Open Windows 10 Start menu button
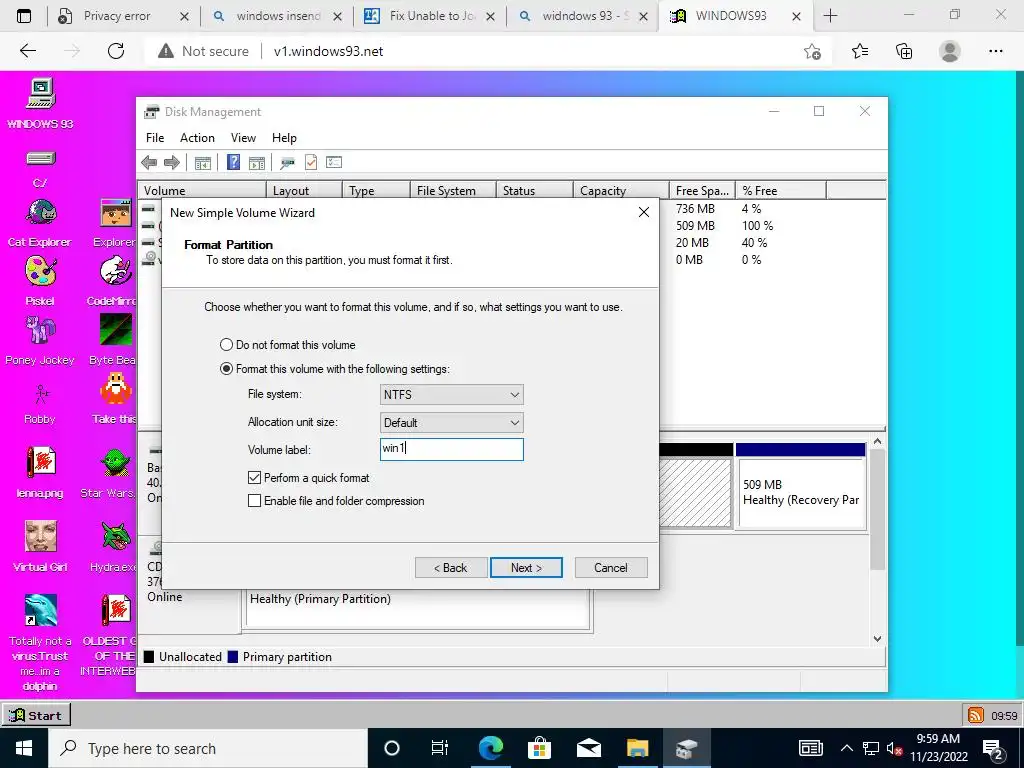The image size is (1024, 768). (24, 748)
